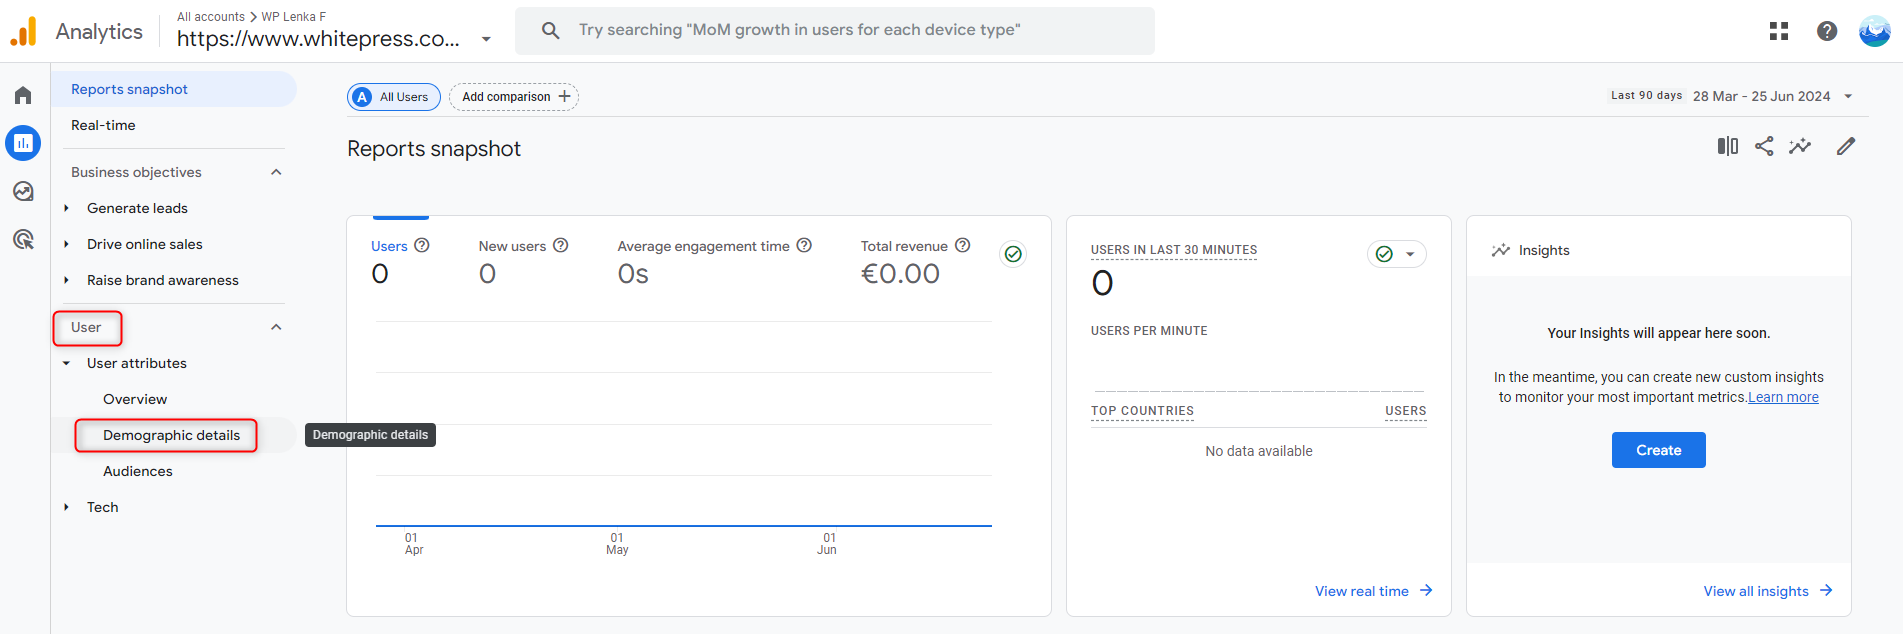Open the realtime card status dropdown
Image resolution: width=1903 pixels, height=634 pixels.
[x=1397, y=254]
